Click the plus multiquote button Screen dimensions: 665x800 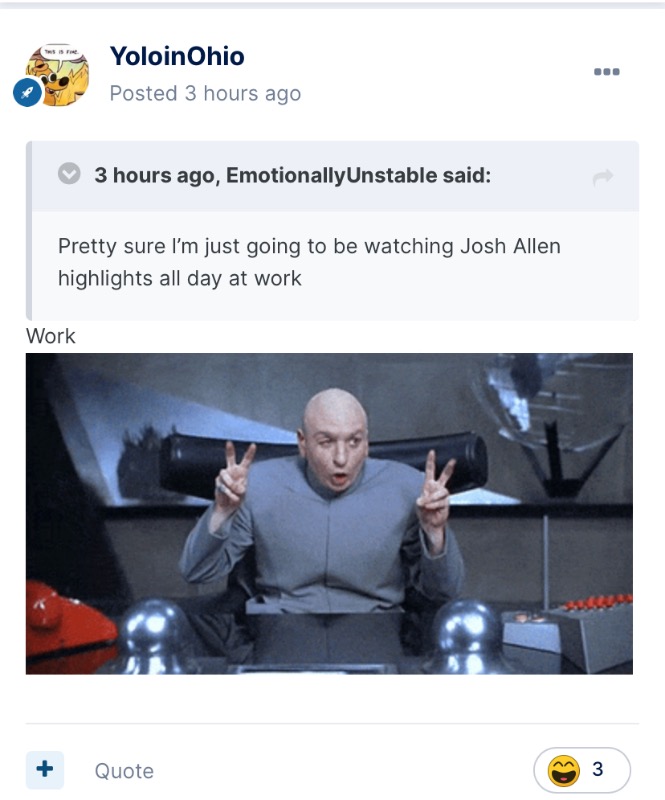click(x=45, y=769)
